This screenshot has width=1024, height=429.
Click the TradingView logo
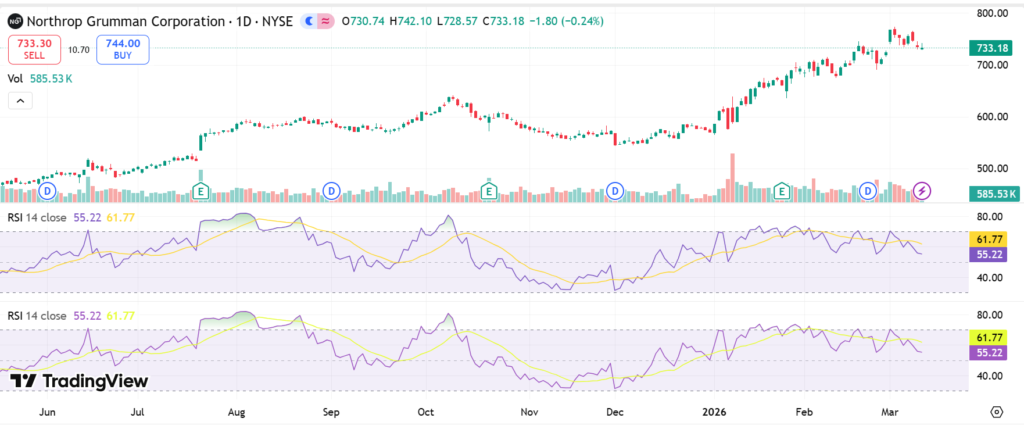tap(79, 381)
